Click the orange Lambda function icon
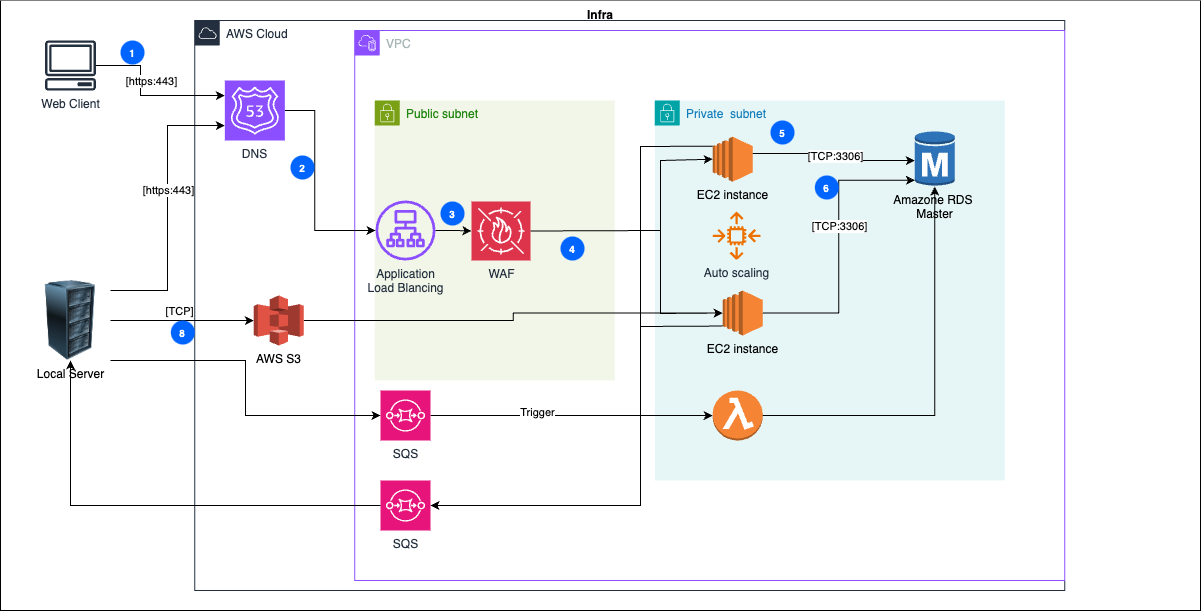This screenshot has width=1201, height=611. tap(736, 414)
